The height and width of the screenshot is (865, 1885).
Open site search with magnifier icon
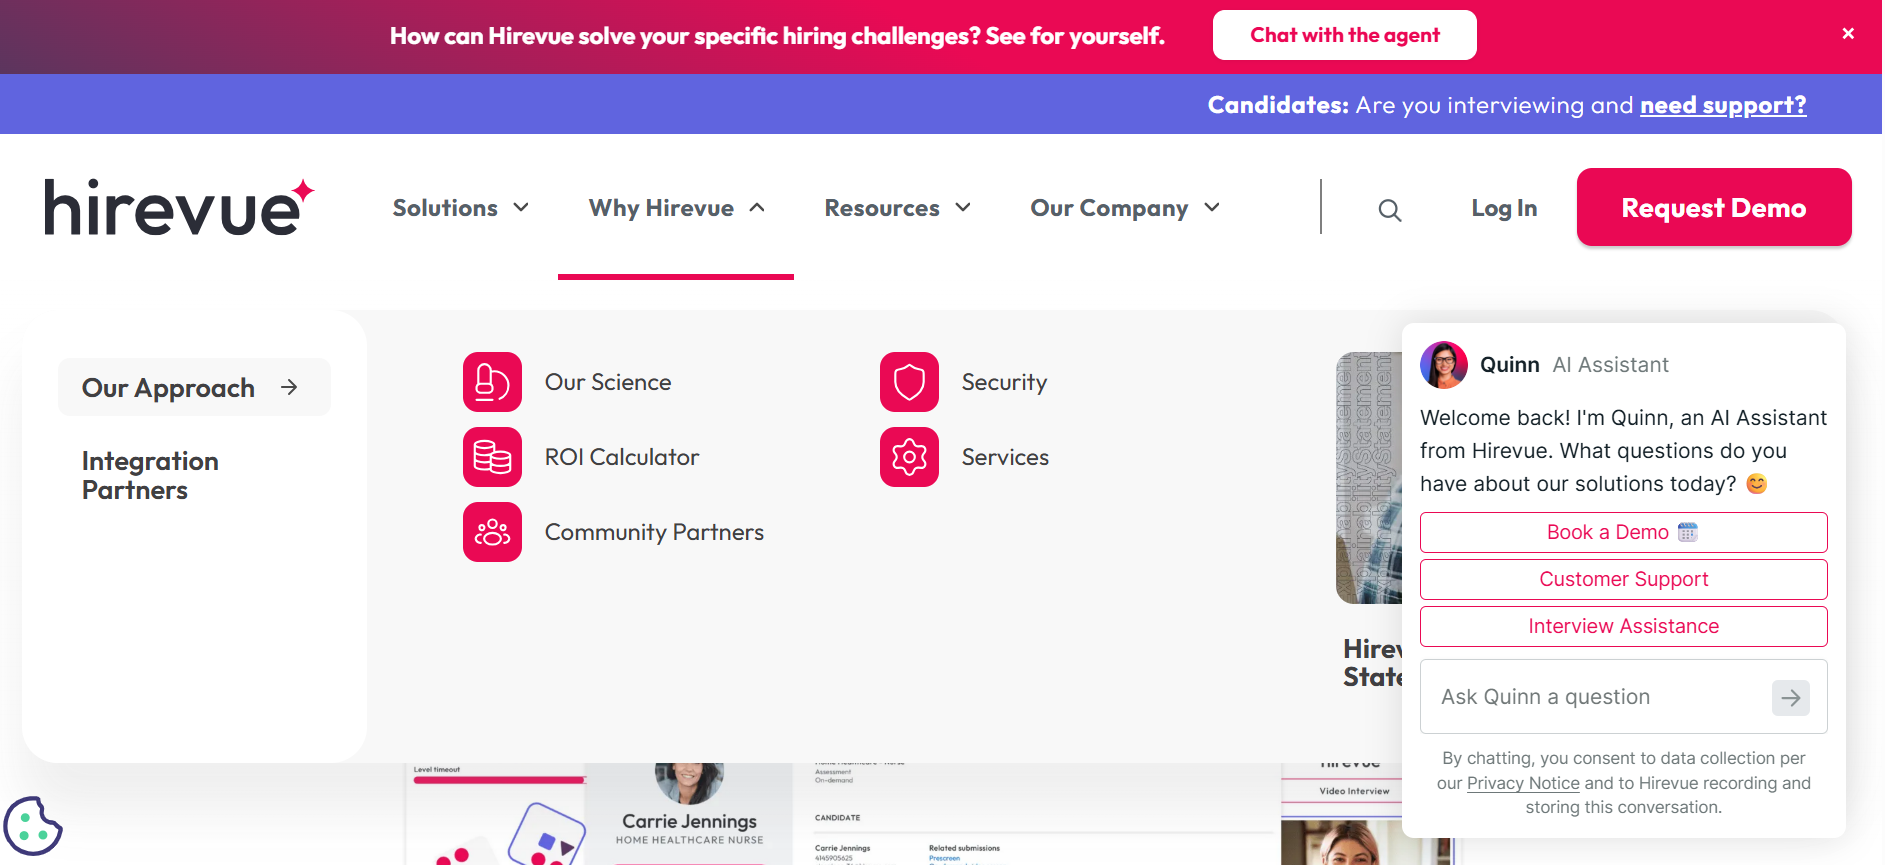1389,210
